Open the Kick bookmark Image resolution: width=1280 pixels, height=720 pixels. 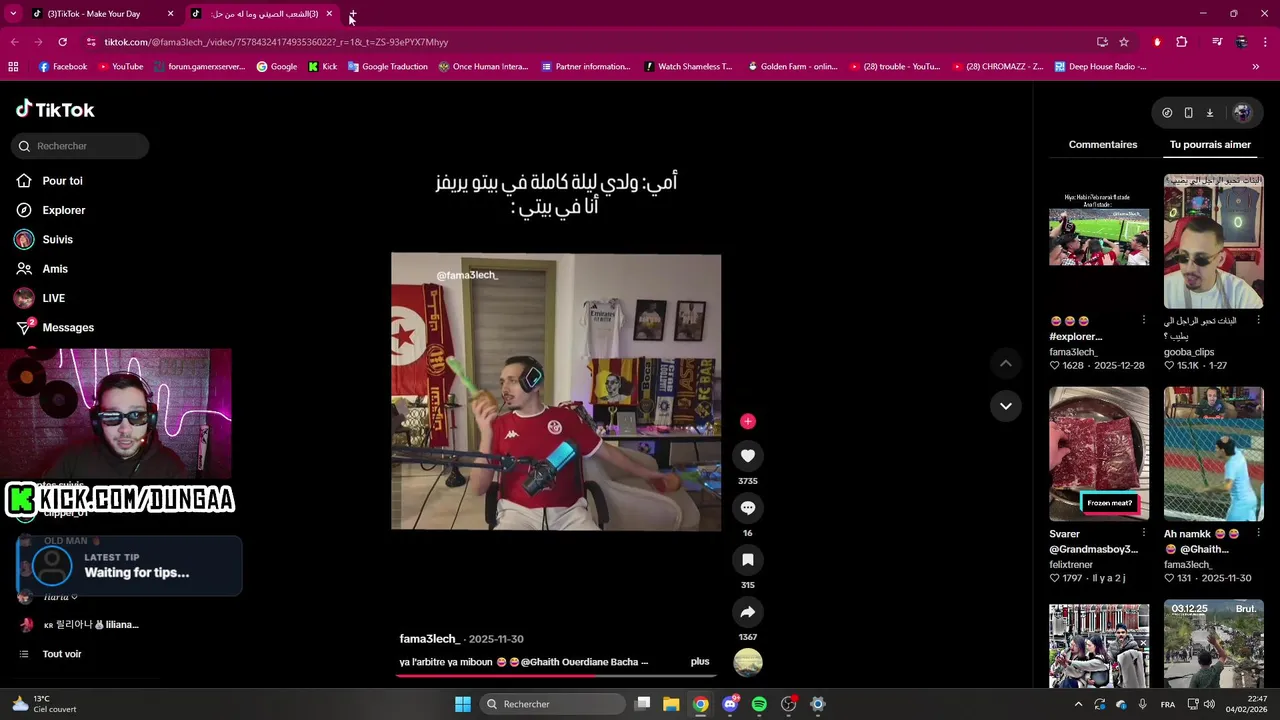tap(322, 67)
